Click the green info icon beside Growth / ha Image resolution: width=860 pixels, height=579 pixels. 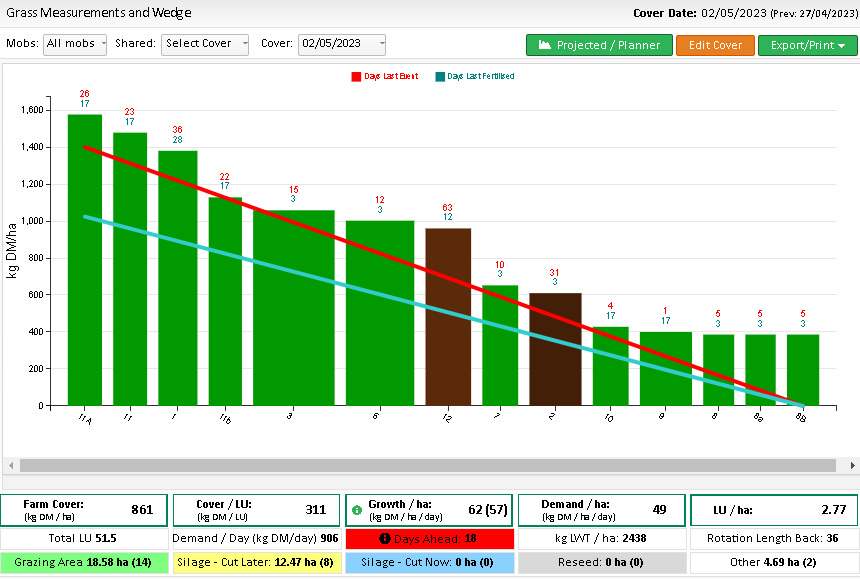coord(356,510)
